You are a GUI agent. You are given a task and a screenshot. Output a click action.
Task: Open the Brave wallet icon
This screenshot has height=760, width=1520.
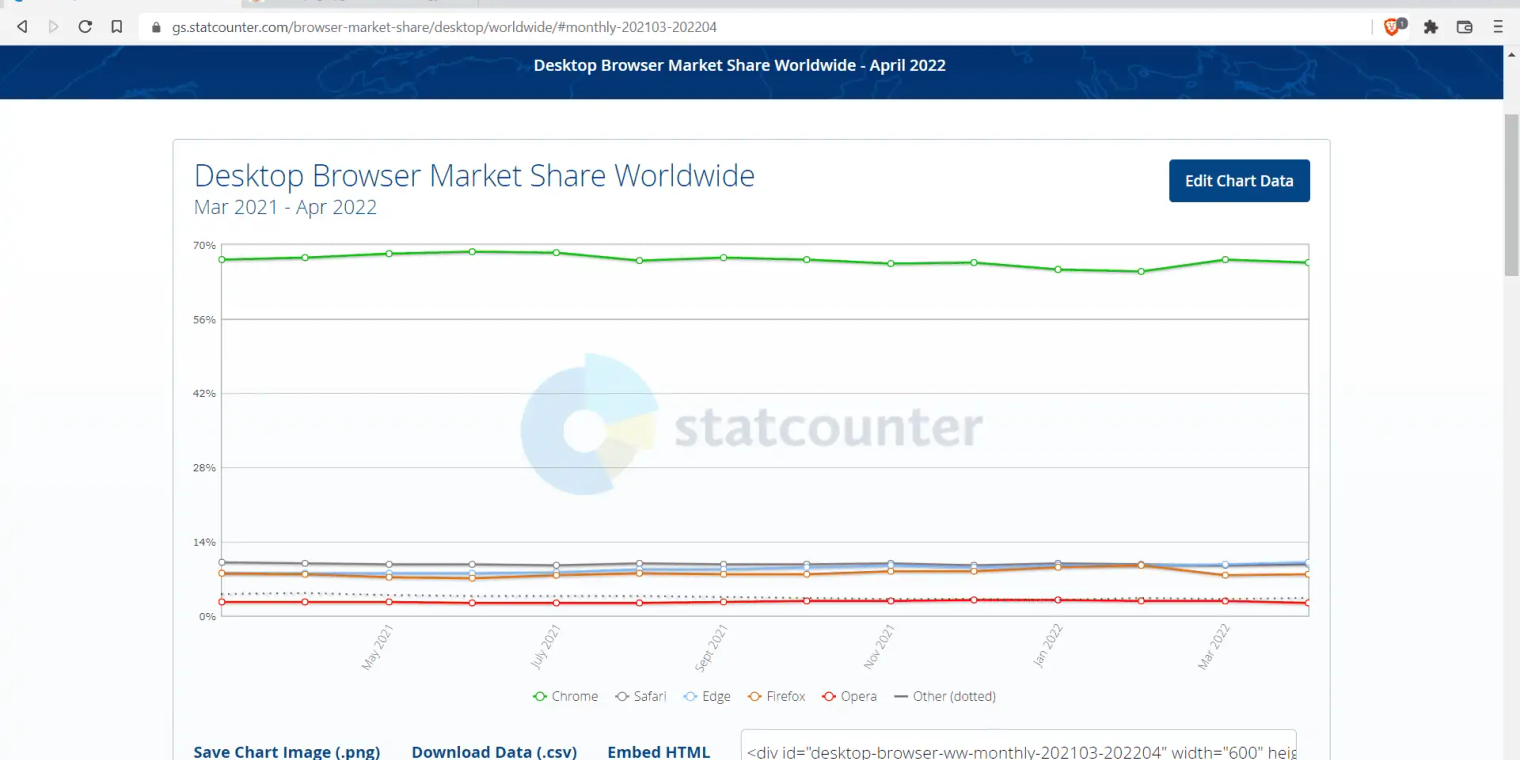coord(1465,27)
